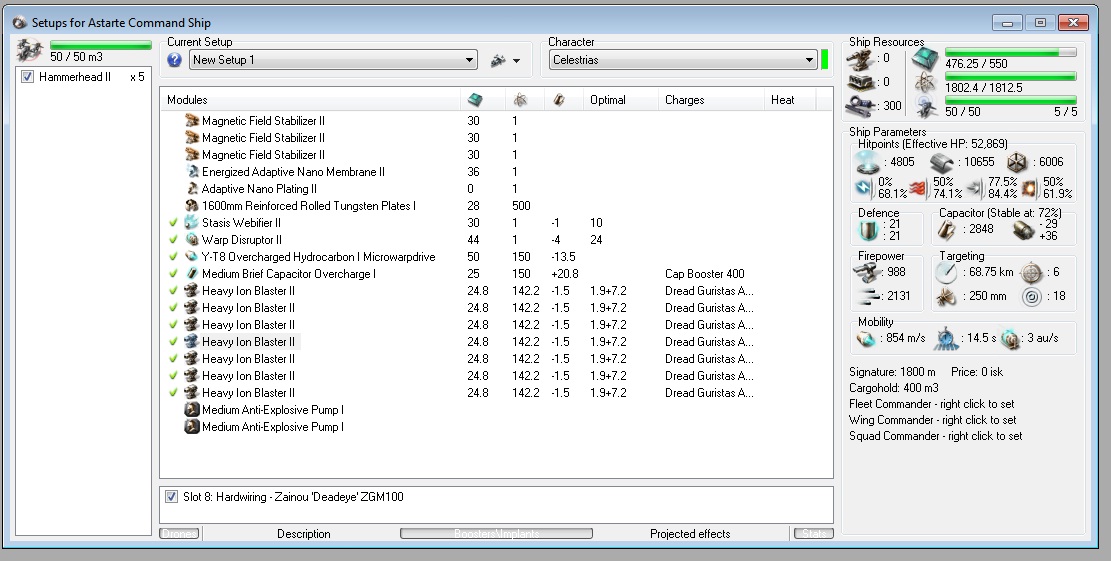Toggle the check on highlighted Heavy Ion Blaster II
Screen dimensions: 1111x561
coord(173,341)
